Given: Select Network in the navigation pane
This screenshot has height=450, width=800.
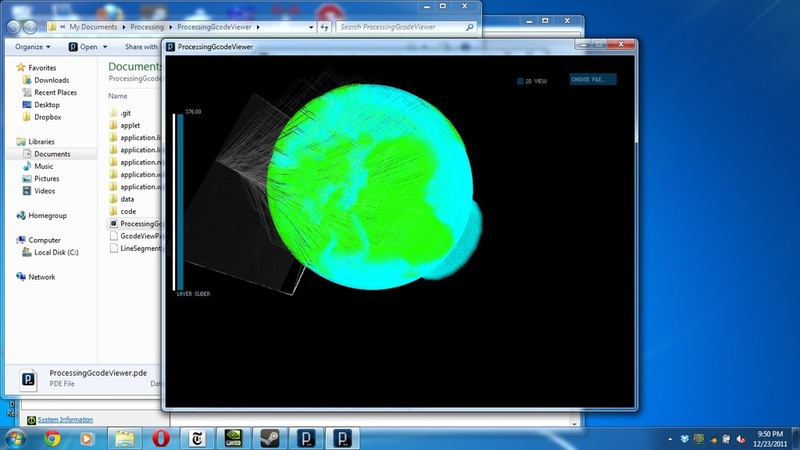Looking at the screenshot, I should point(41,277).
